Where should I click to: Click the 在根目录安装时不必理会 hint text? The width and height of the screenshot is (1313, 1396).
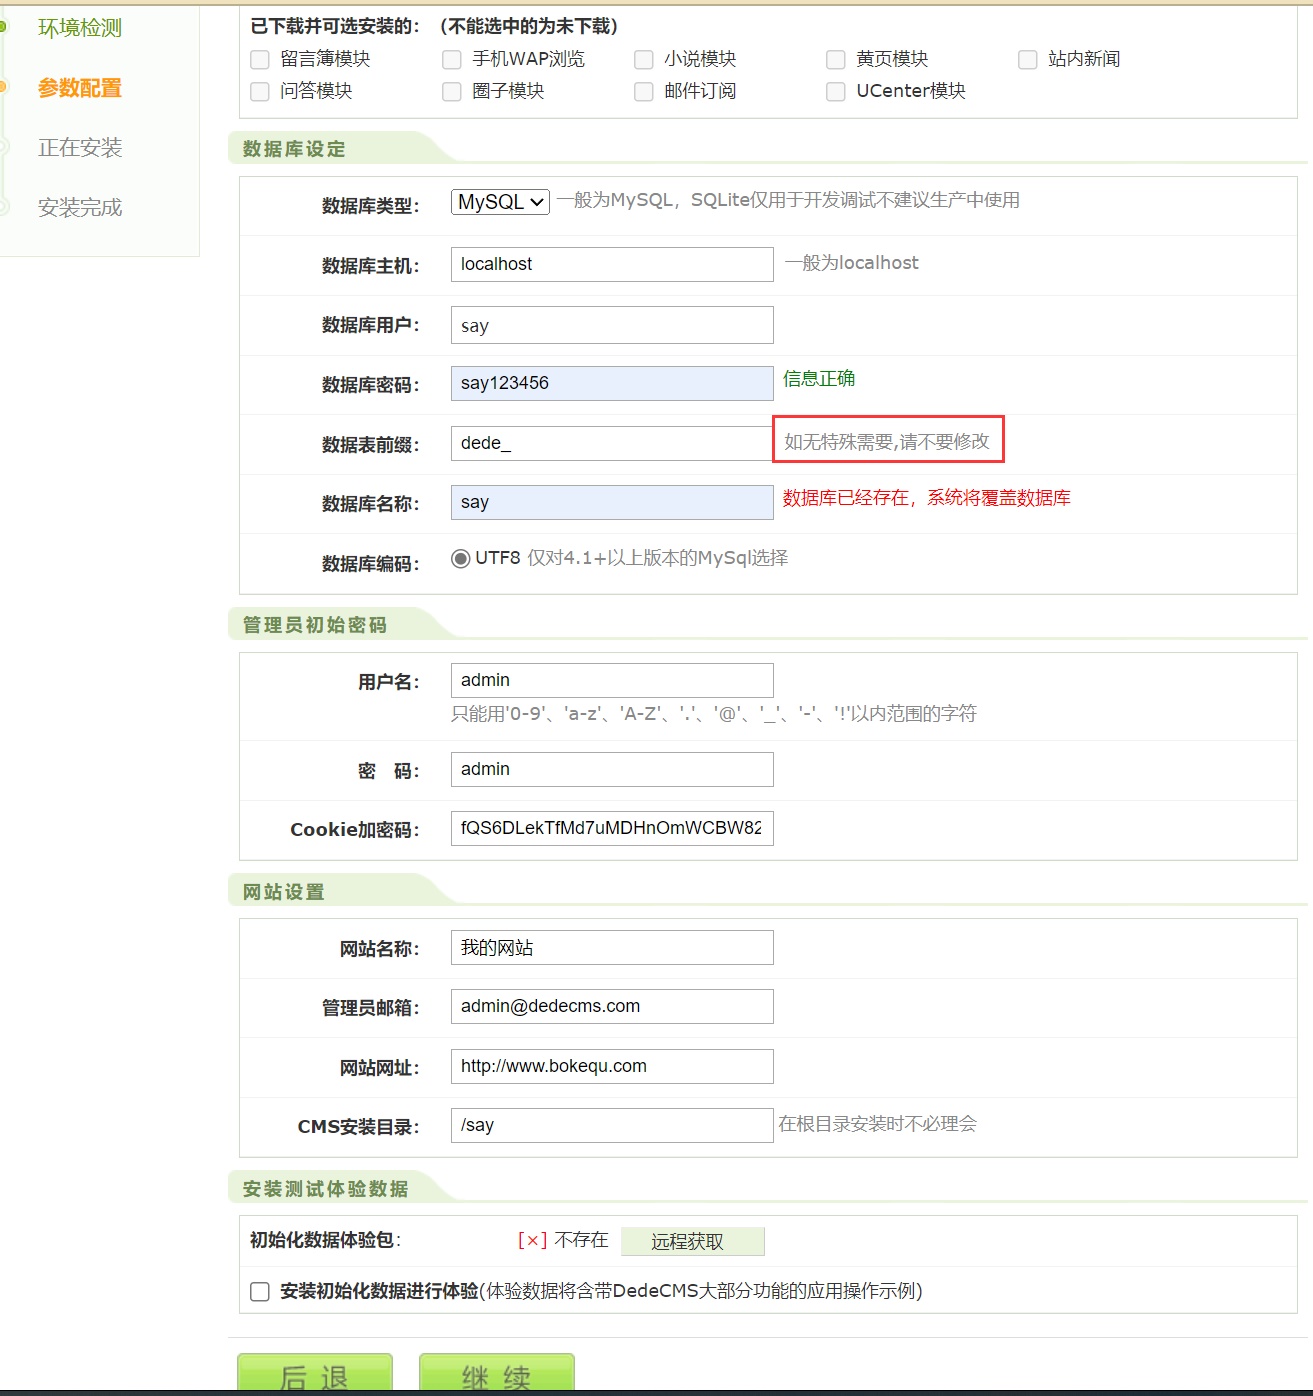[878, 1124]
